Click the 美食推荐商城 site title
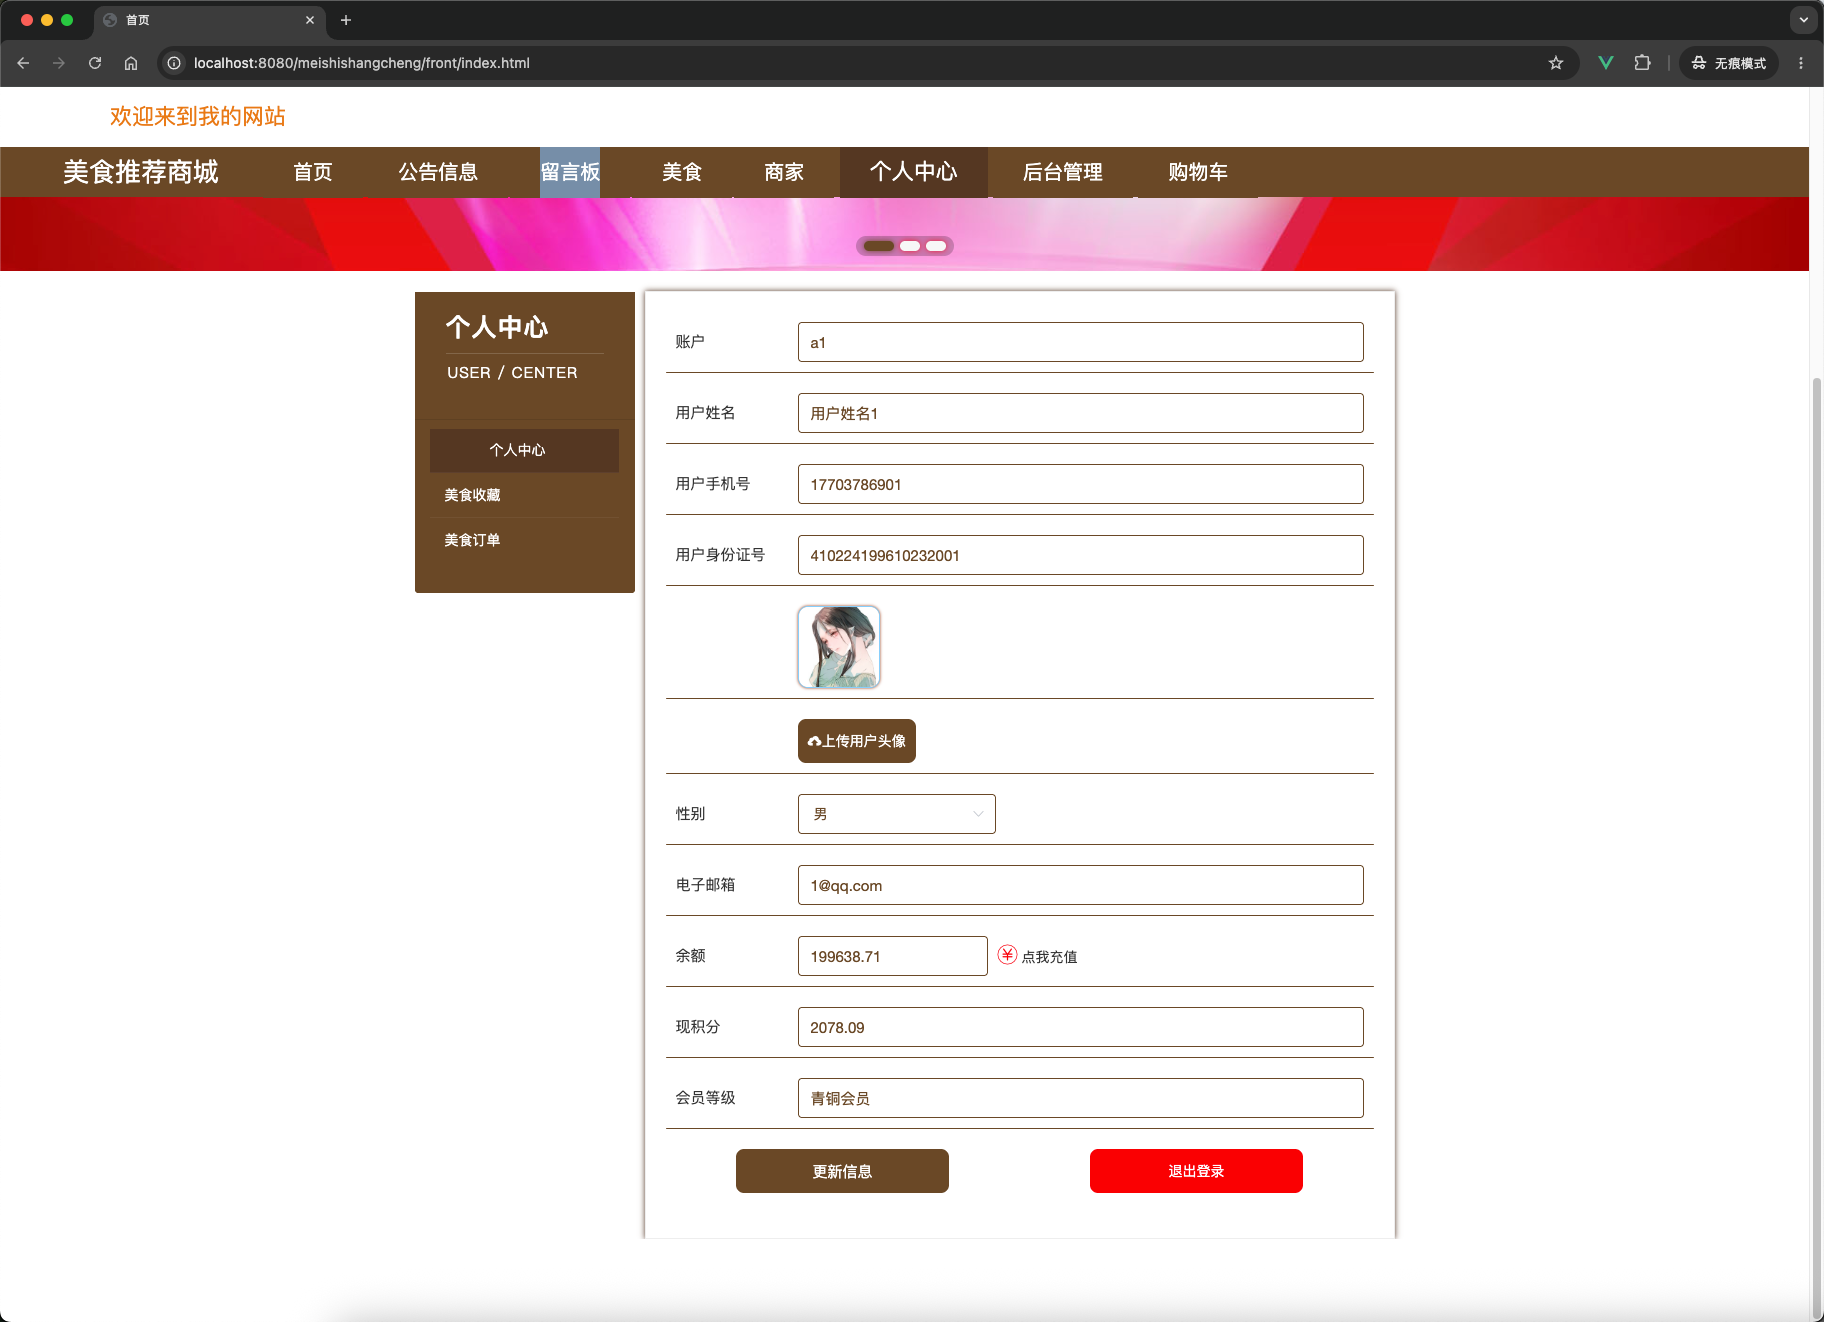The height and width of the screenshot is (1322, 1824). click(x=141, y=172)
